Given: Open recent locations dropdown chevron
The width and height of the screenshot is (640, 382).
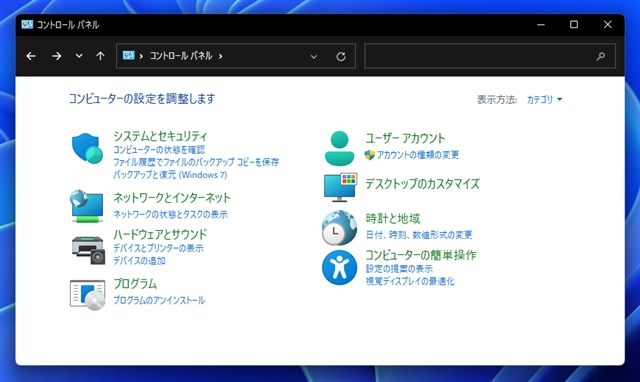Looking at the screenshot, I should tap(79, 56).
